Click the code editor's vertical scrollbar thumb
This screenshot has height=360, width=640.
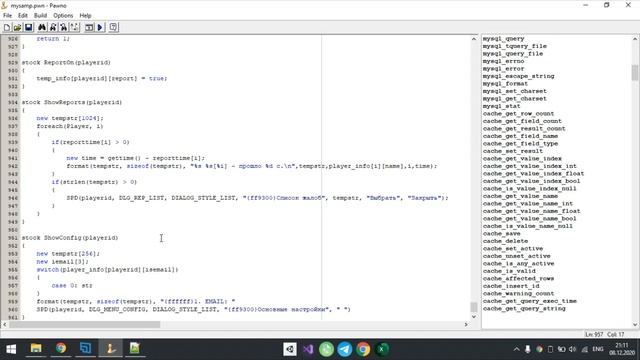(474, 307)
